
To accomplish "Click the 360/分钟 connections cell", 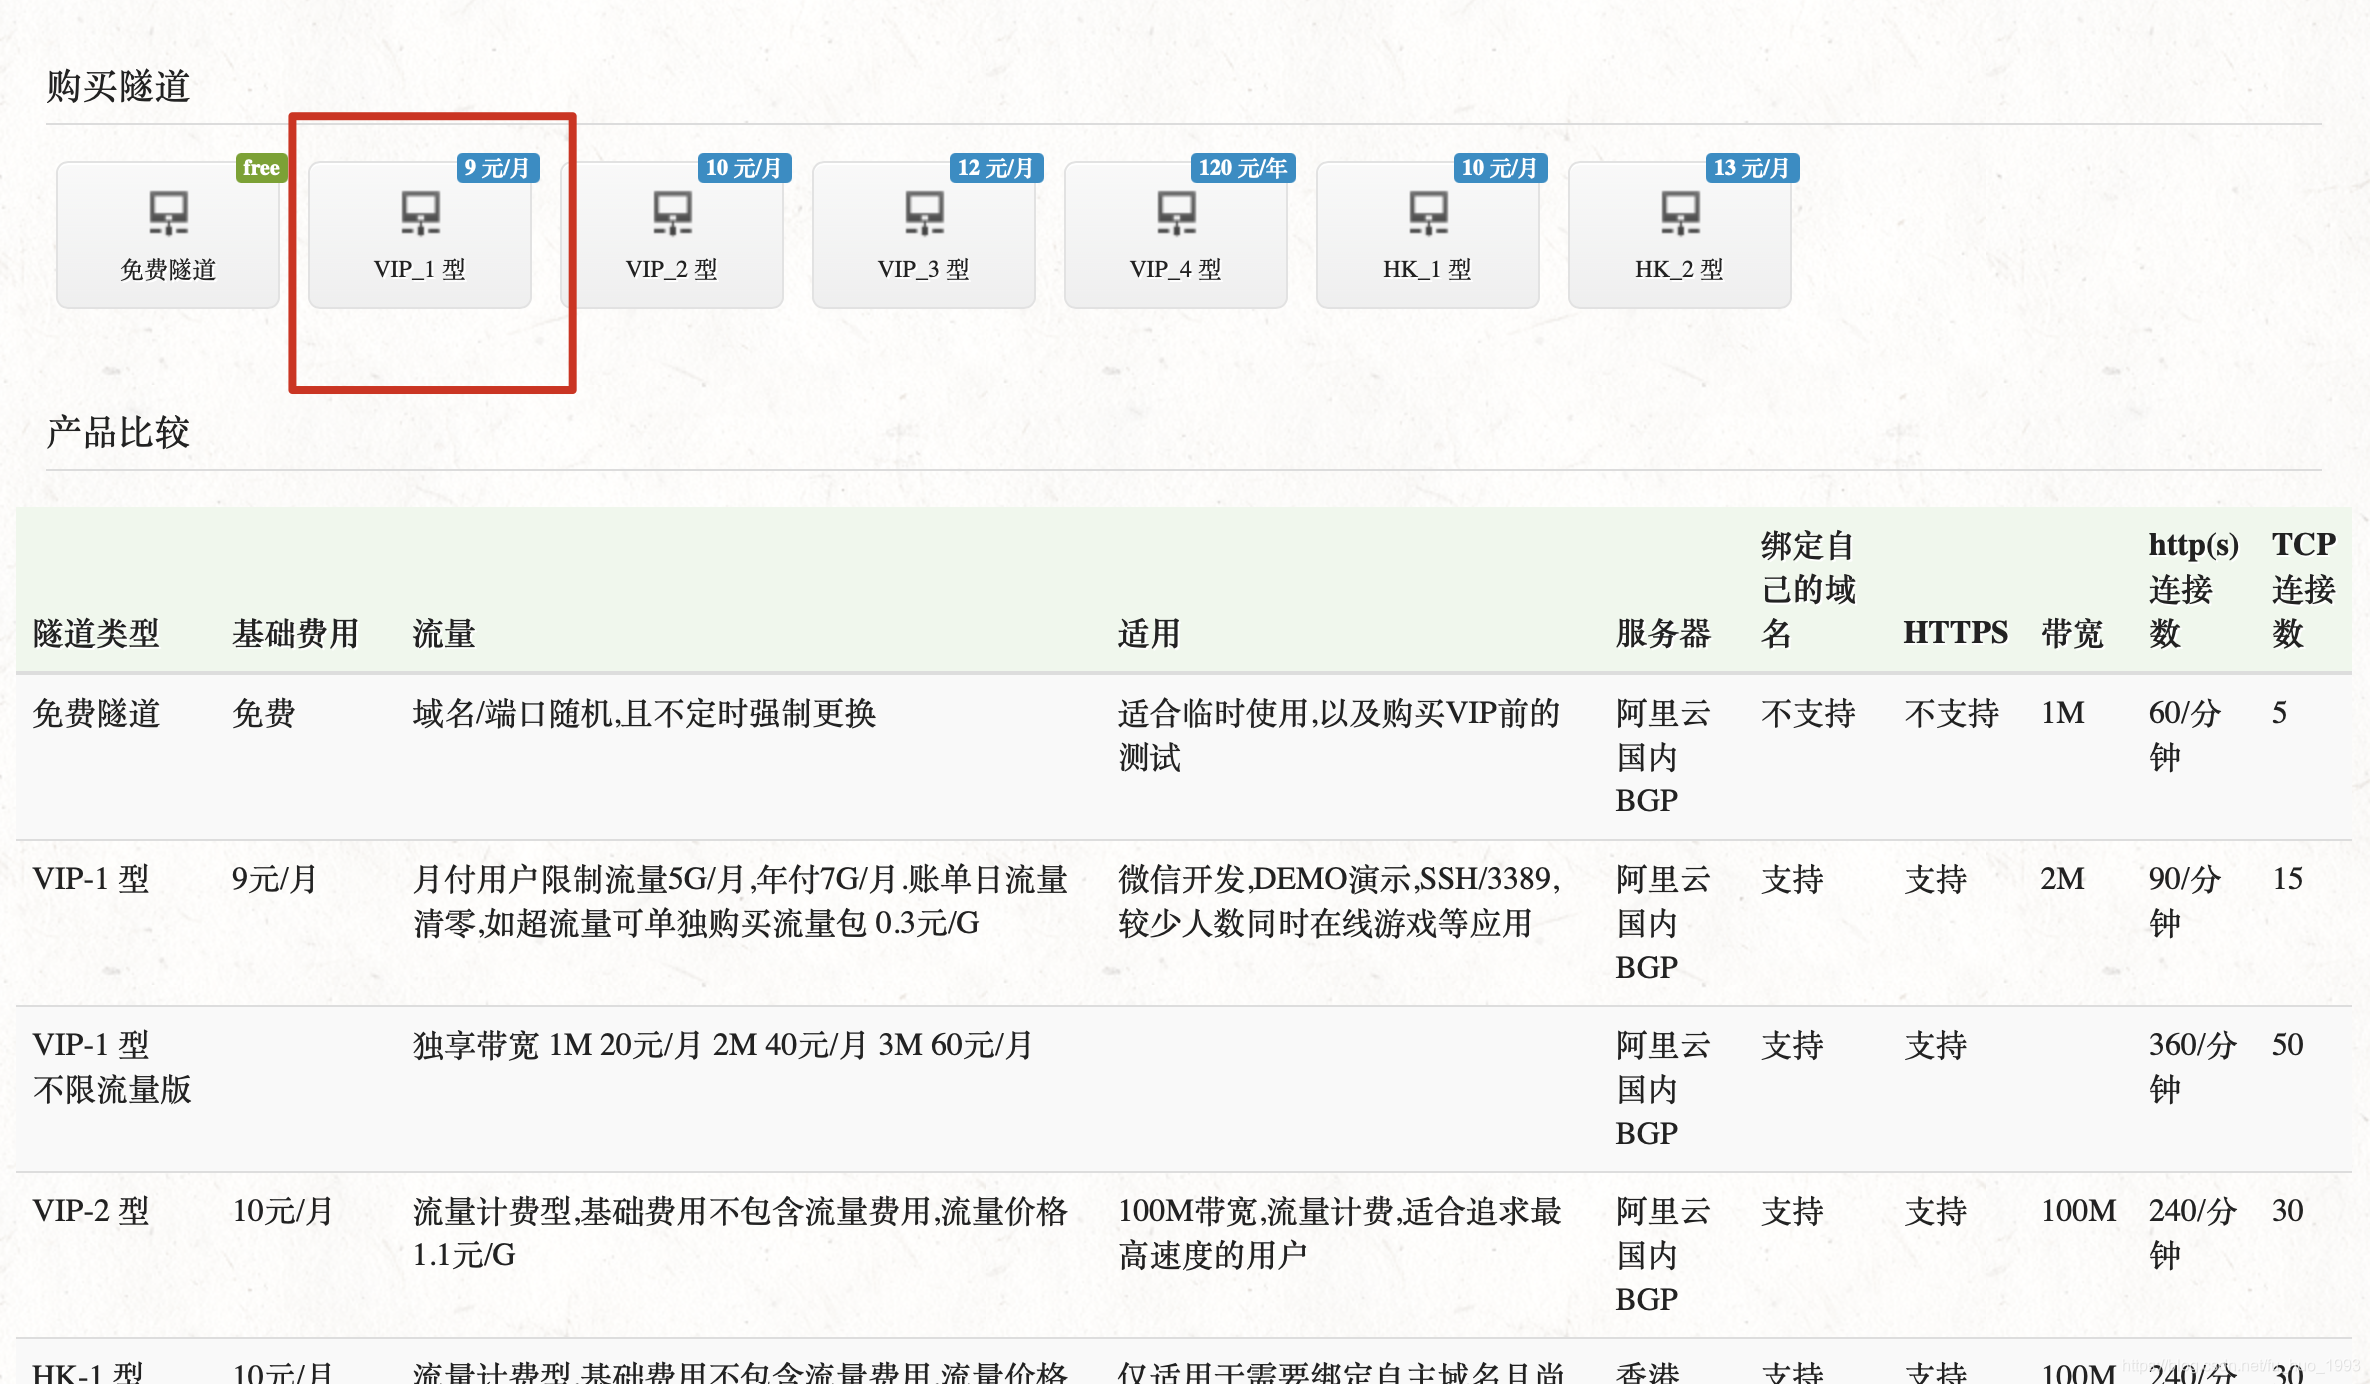I will coord(2192,1067).
